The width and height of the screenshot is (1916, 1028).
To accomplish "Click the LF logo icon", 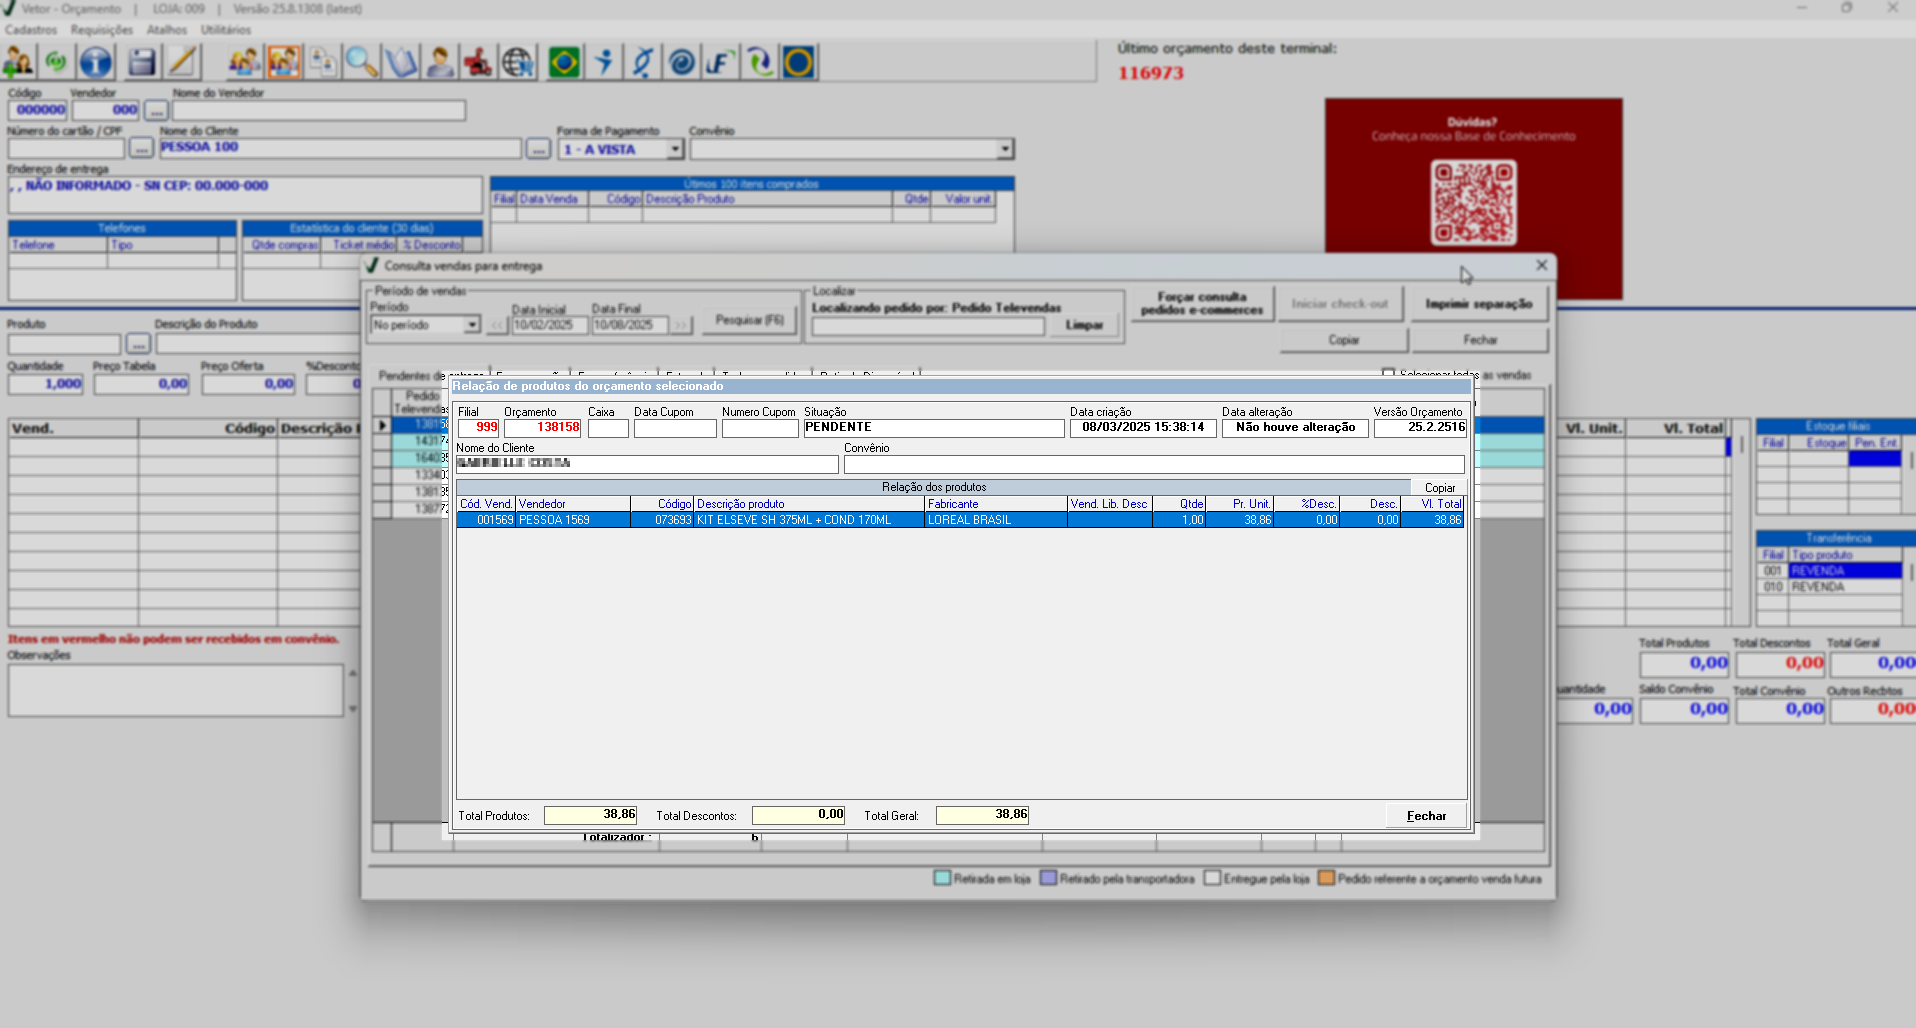I will click(720, 62).
